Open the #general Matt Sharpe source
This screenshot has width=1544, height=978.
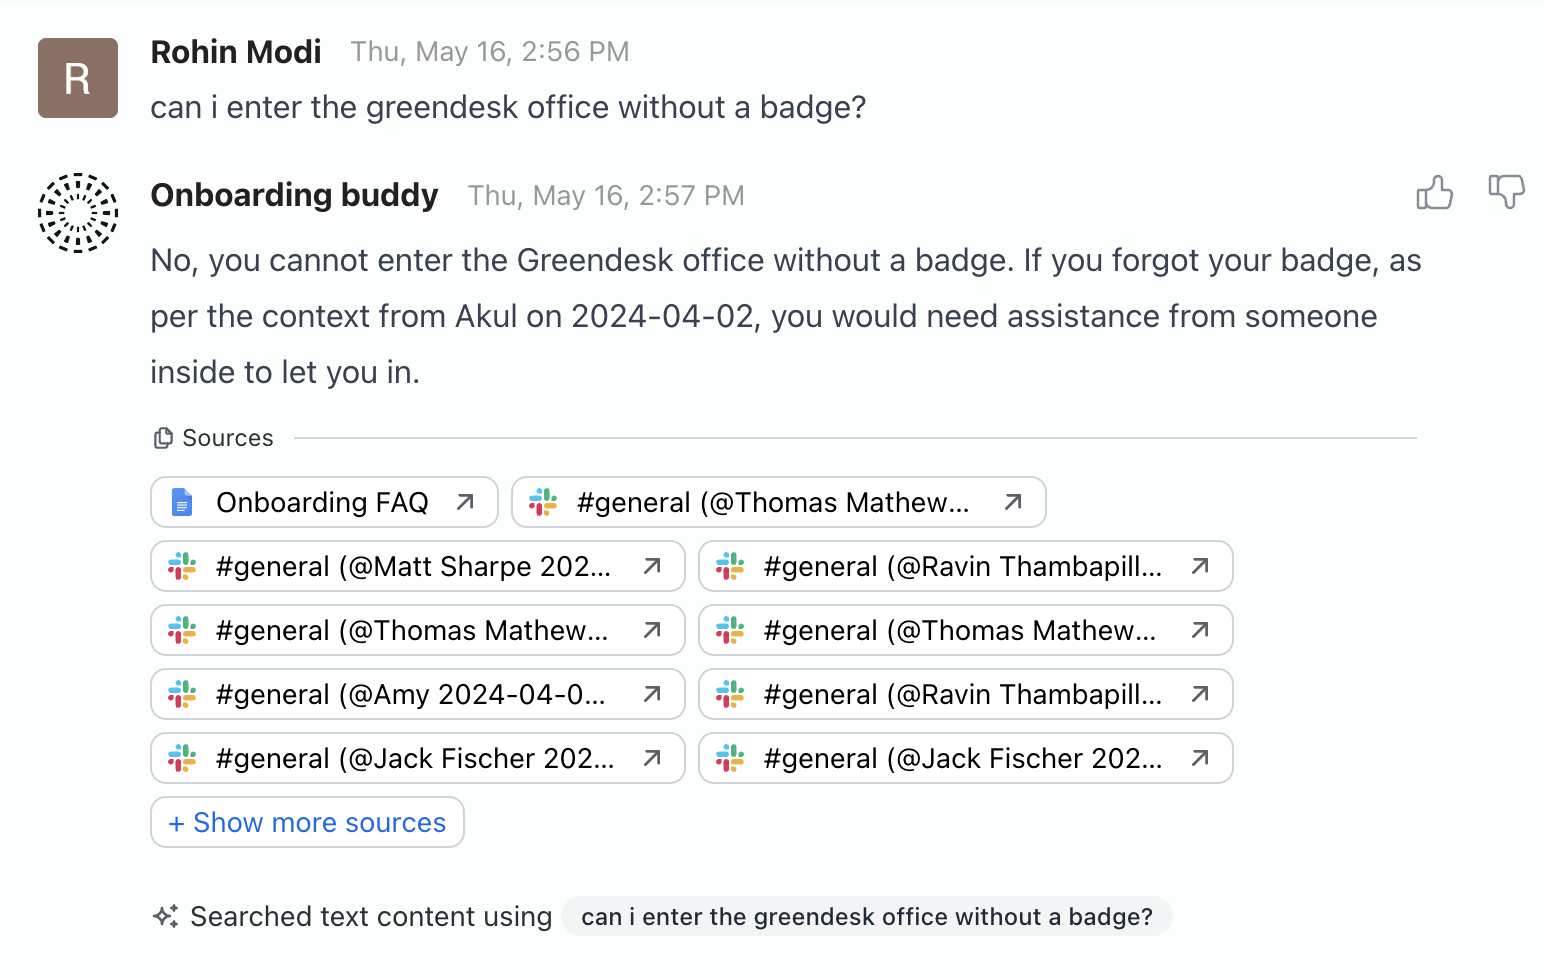pos(412,566)
